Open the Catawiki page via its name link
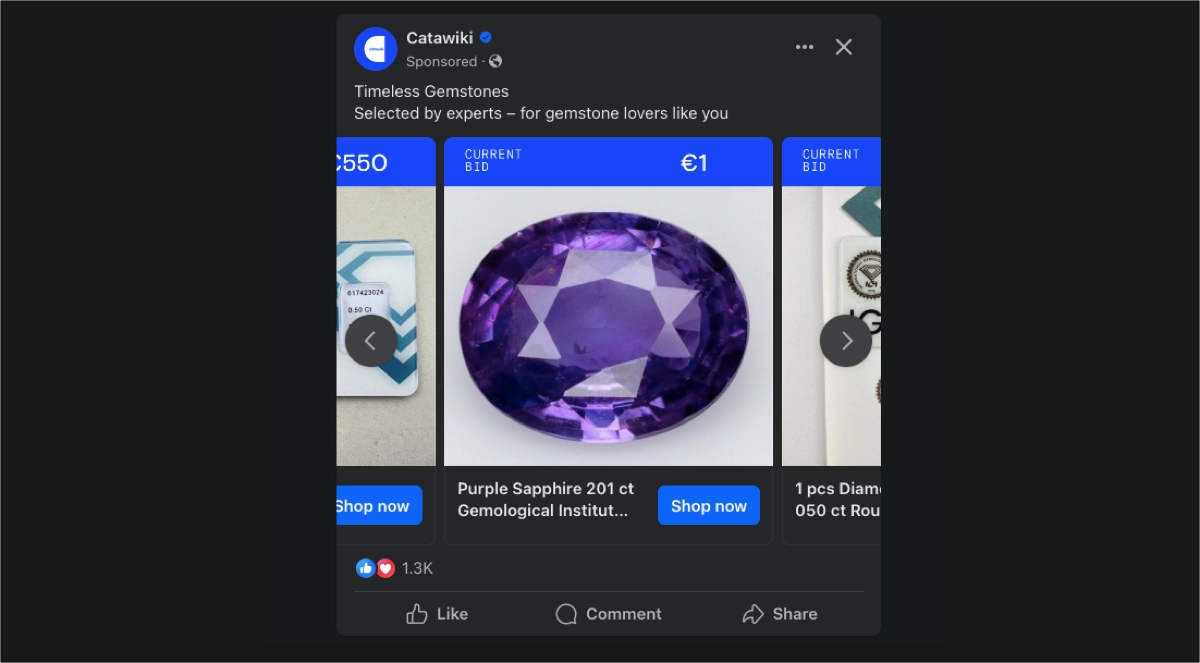The width and height of the screenshot is (1200, 663). (438, 38)
